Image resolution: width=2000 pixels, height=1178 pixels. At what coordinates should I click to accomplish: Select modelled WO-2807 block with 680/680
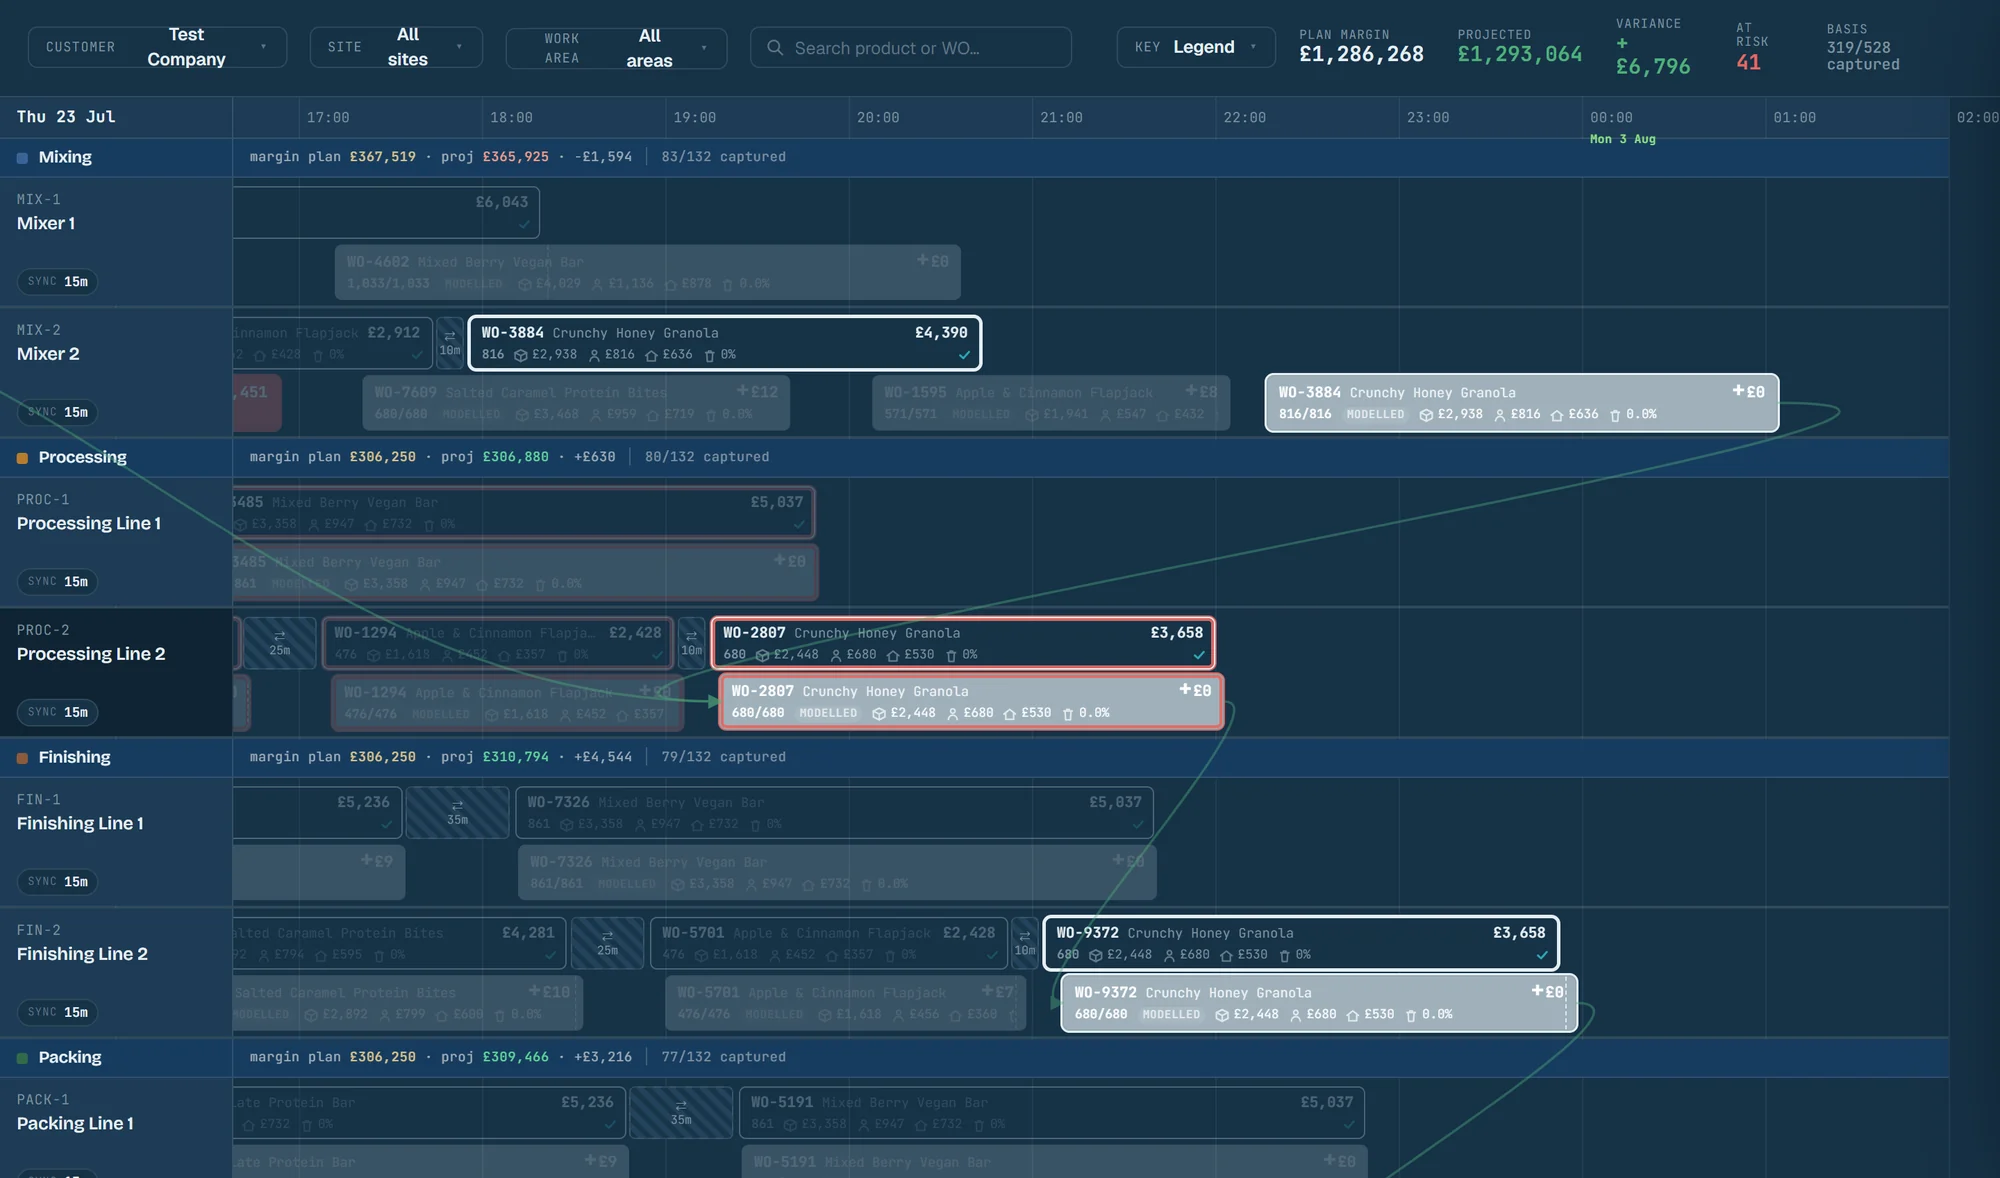971,701
